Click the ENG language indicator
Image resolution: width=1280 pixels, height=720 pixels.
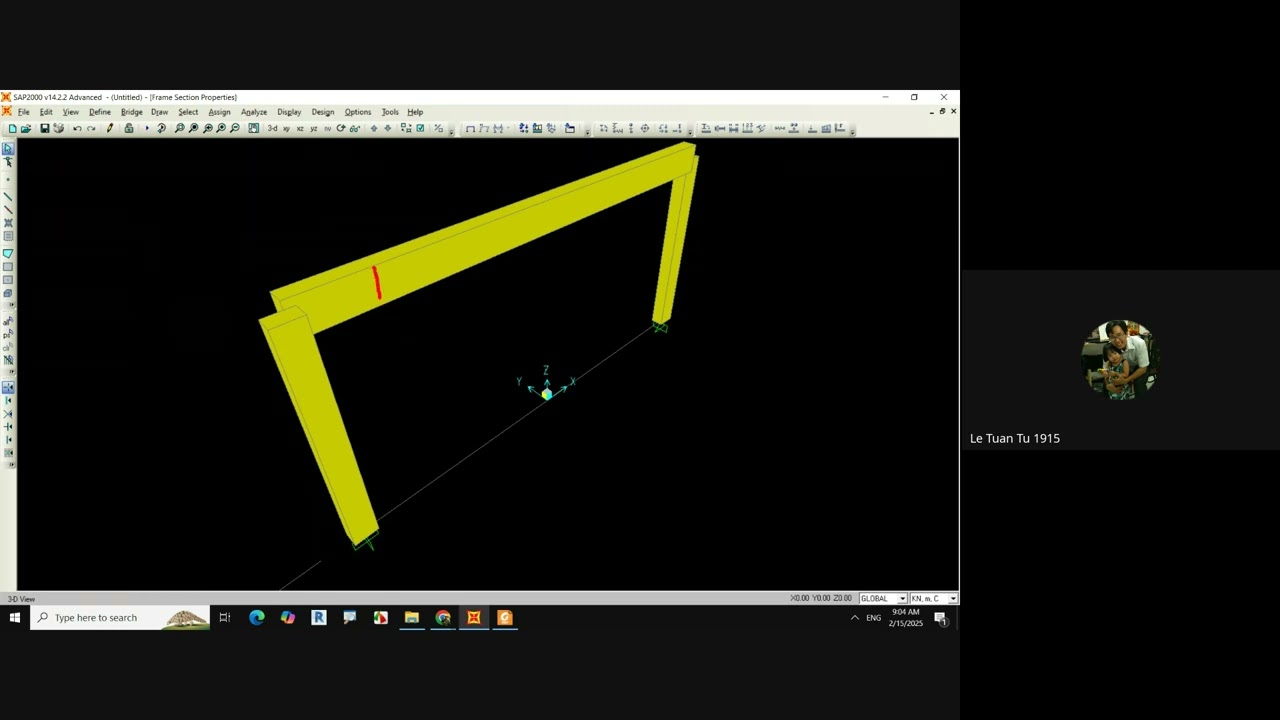(874, 618)
